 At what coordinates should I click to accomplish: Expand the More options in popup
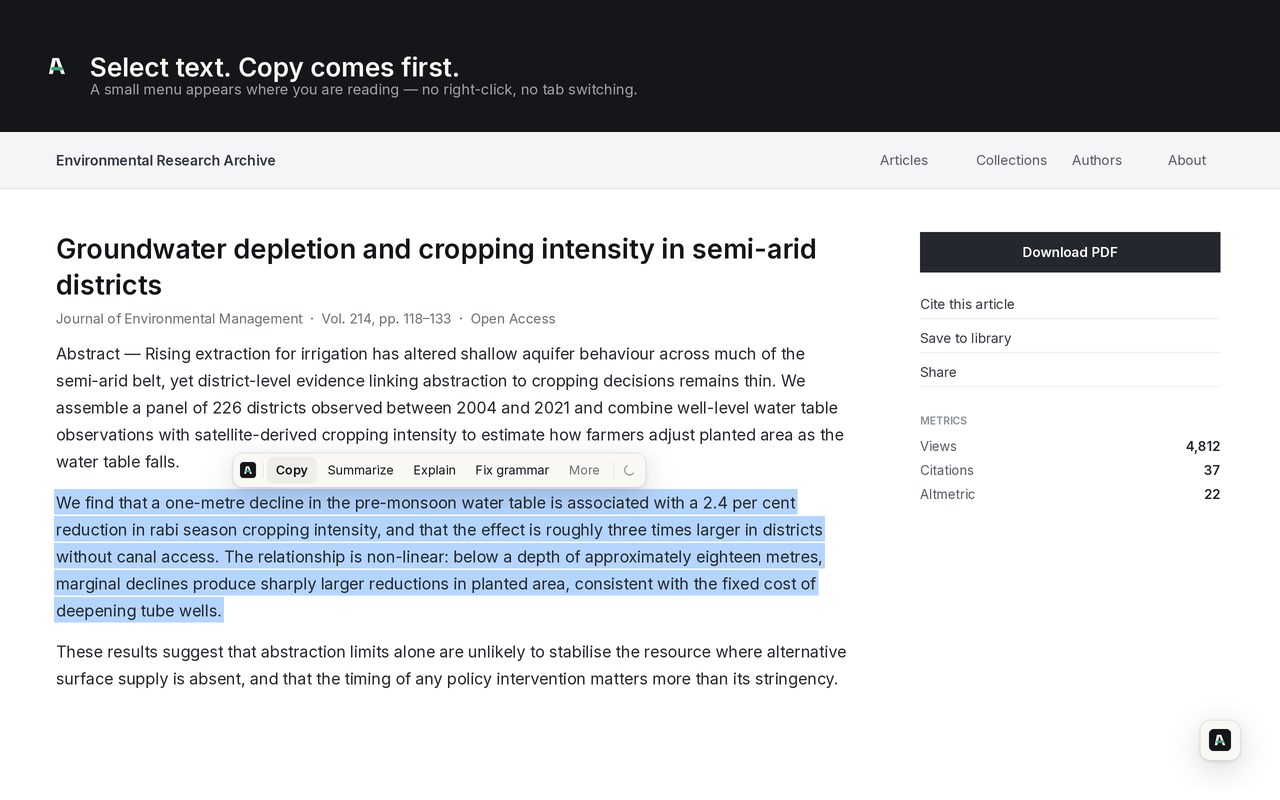click(584, 470)
